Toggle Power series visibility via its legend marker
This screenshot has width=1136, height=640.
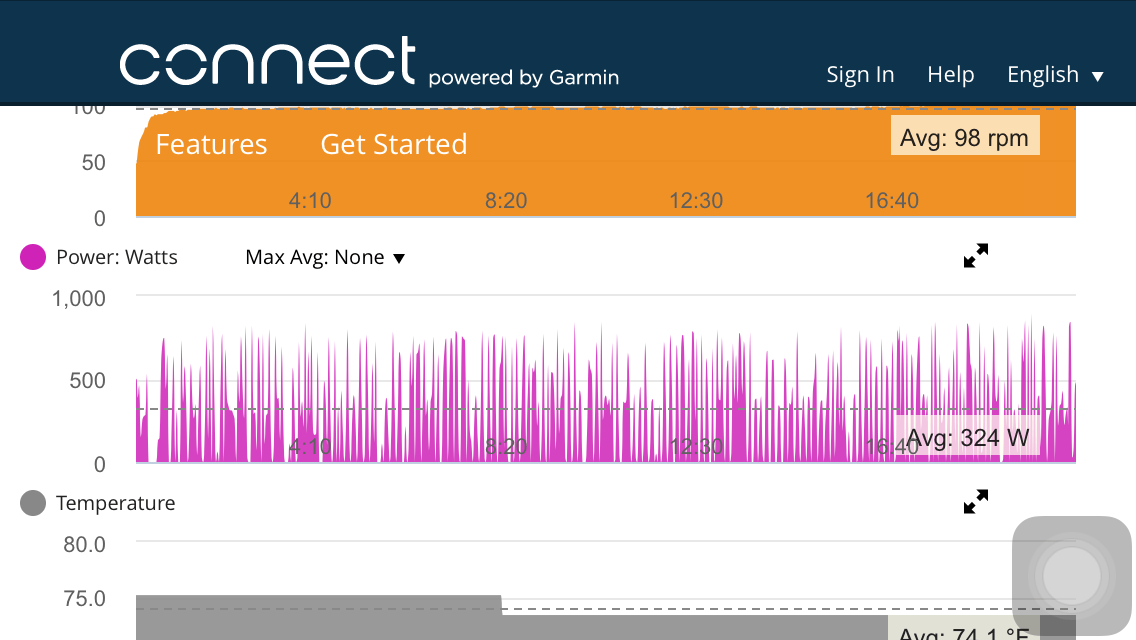[x=33, y=257]
